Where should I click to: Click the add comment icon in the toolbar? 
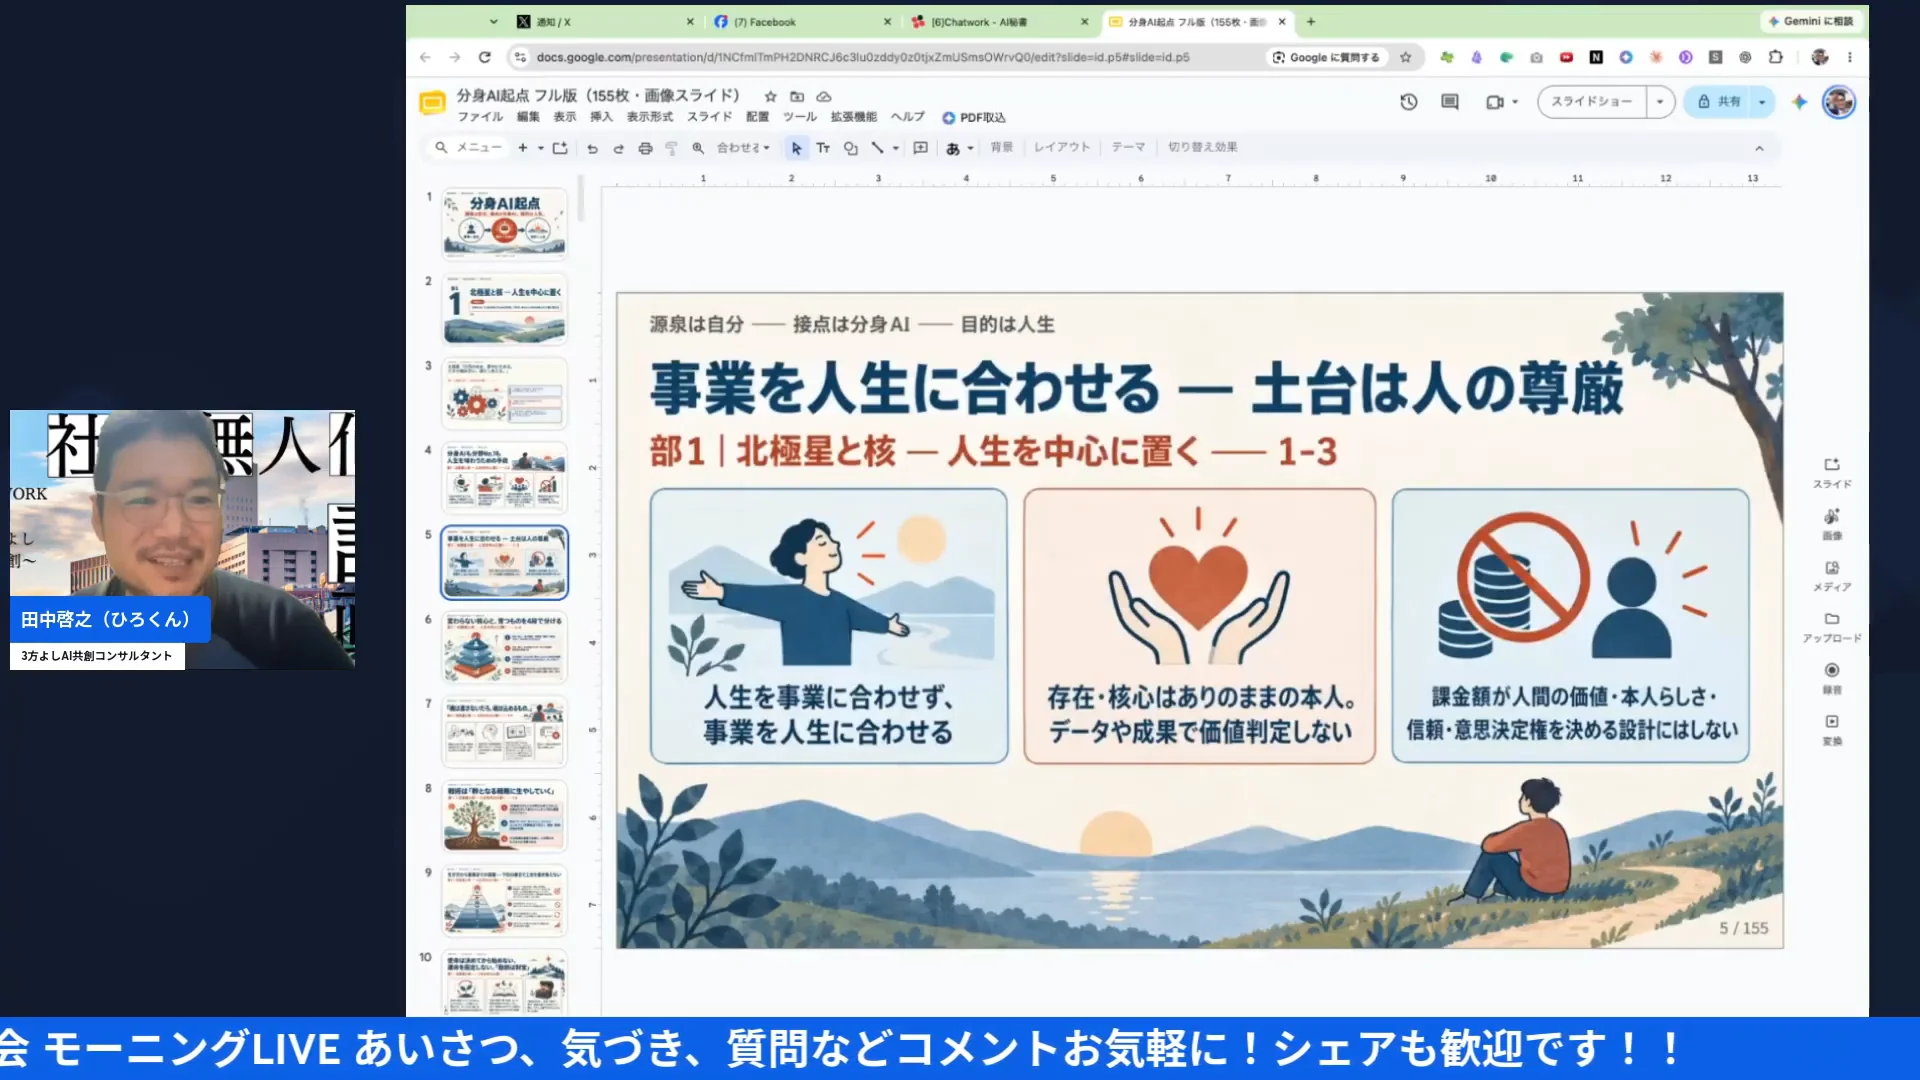click(x=921, y=148)
